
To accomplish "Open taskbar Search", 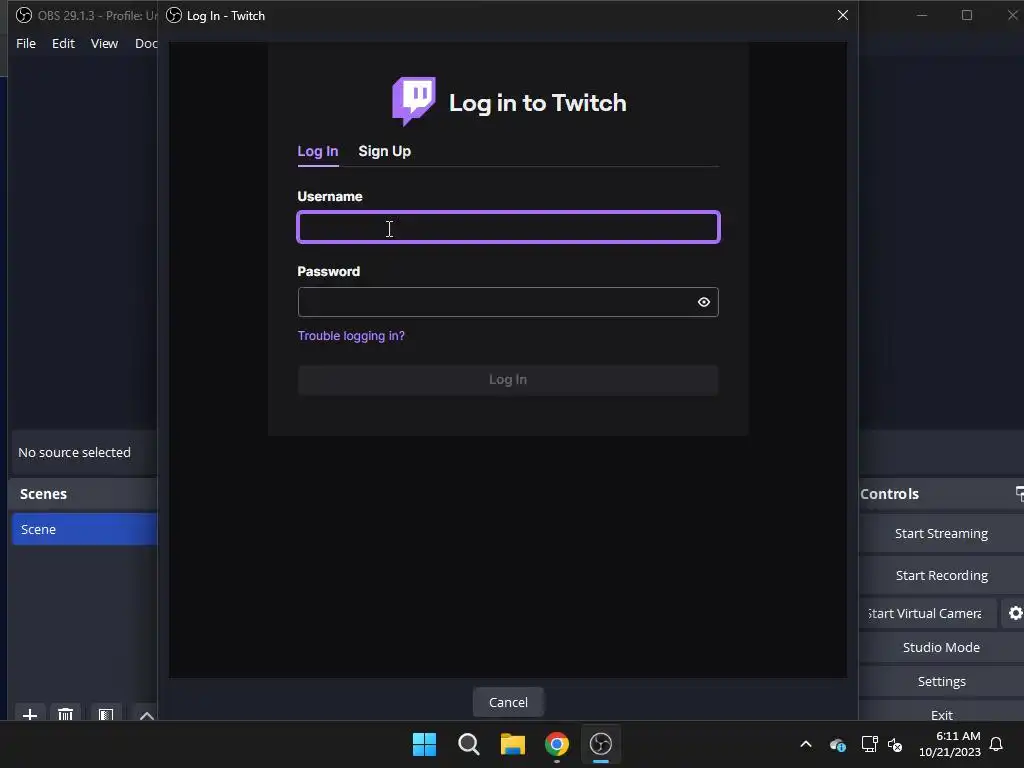I will pos(468,744).
